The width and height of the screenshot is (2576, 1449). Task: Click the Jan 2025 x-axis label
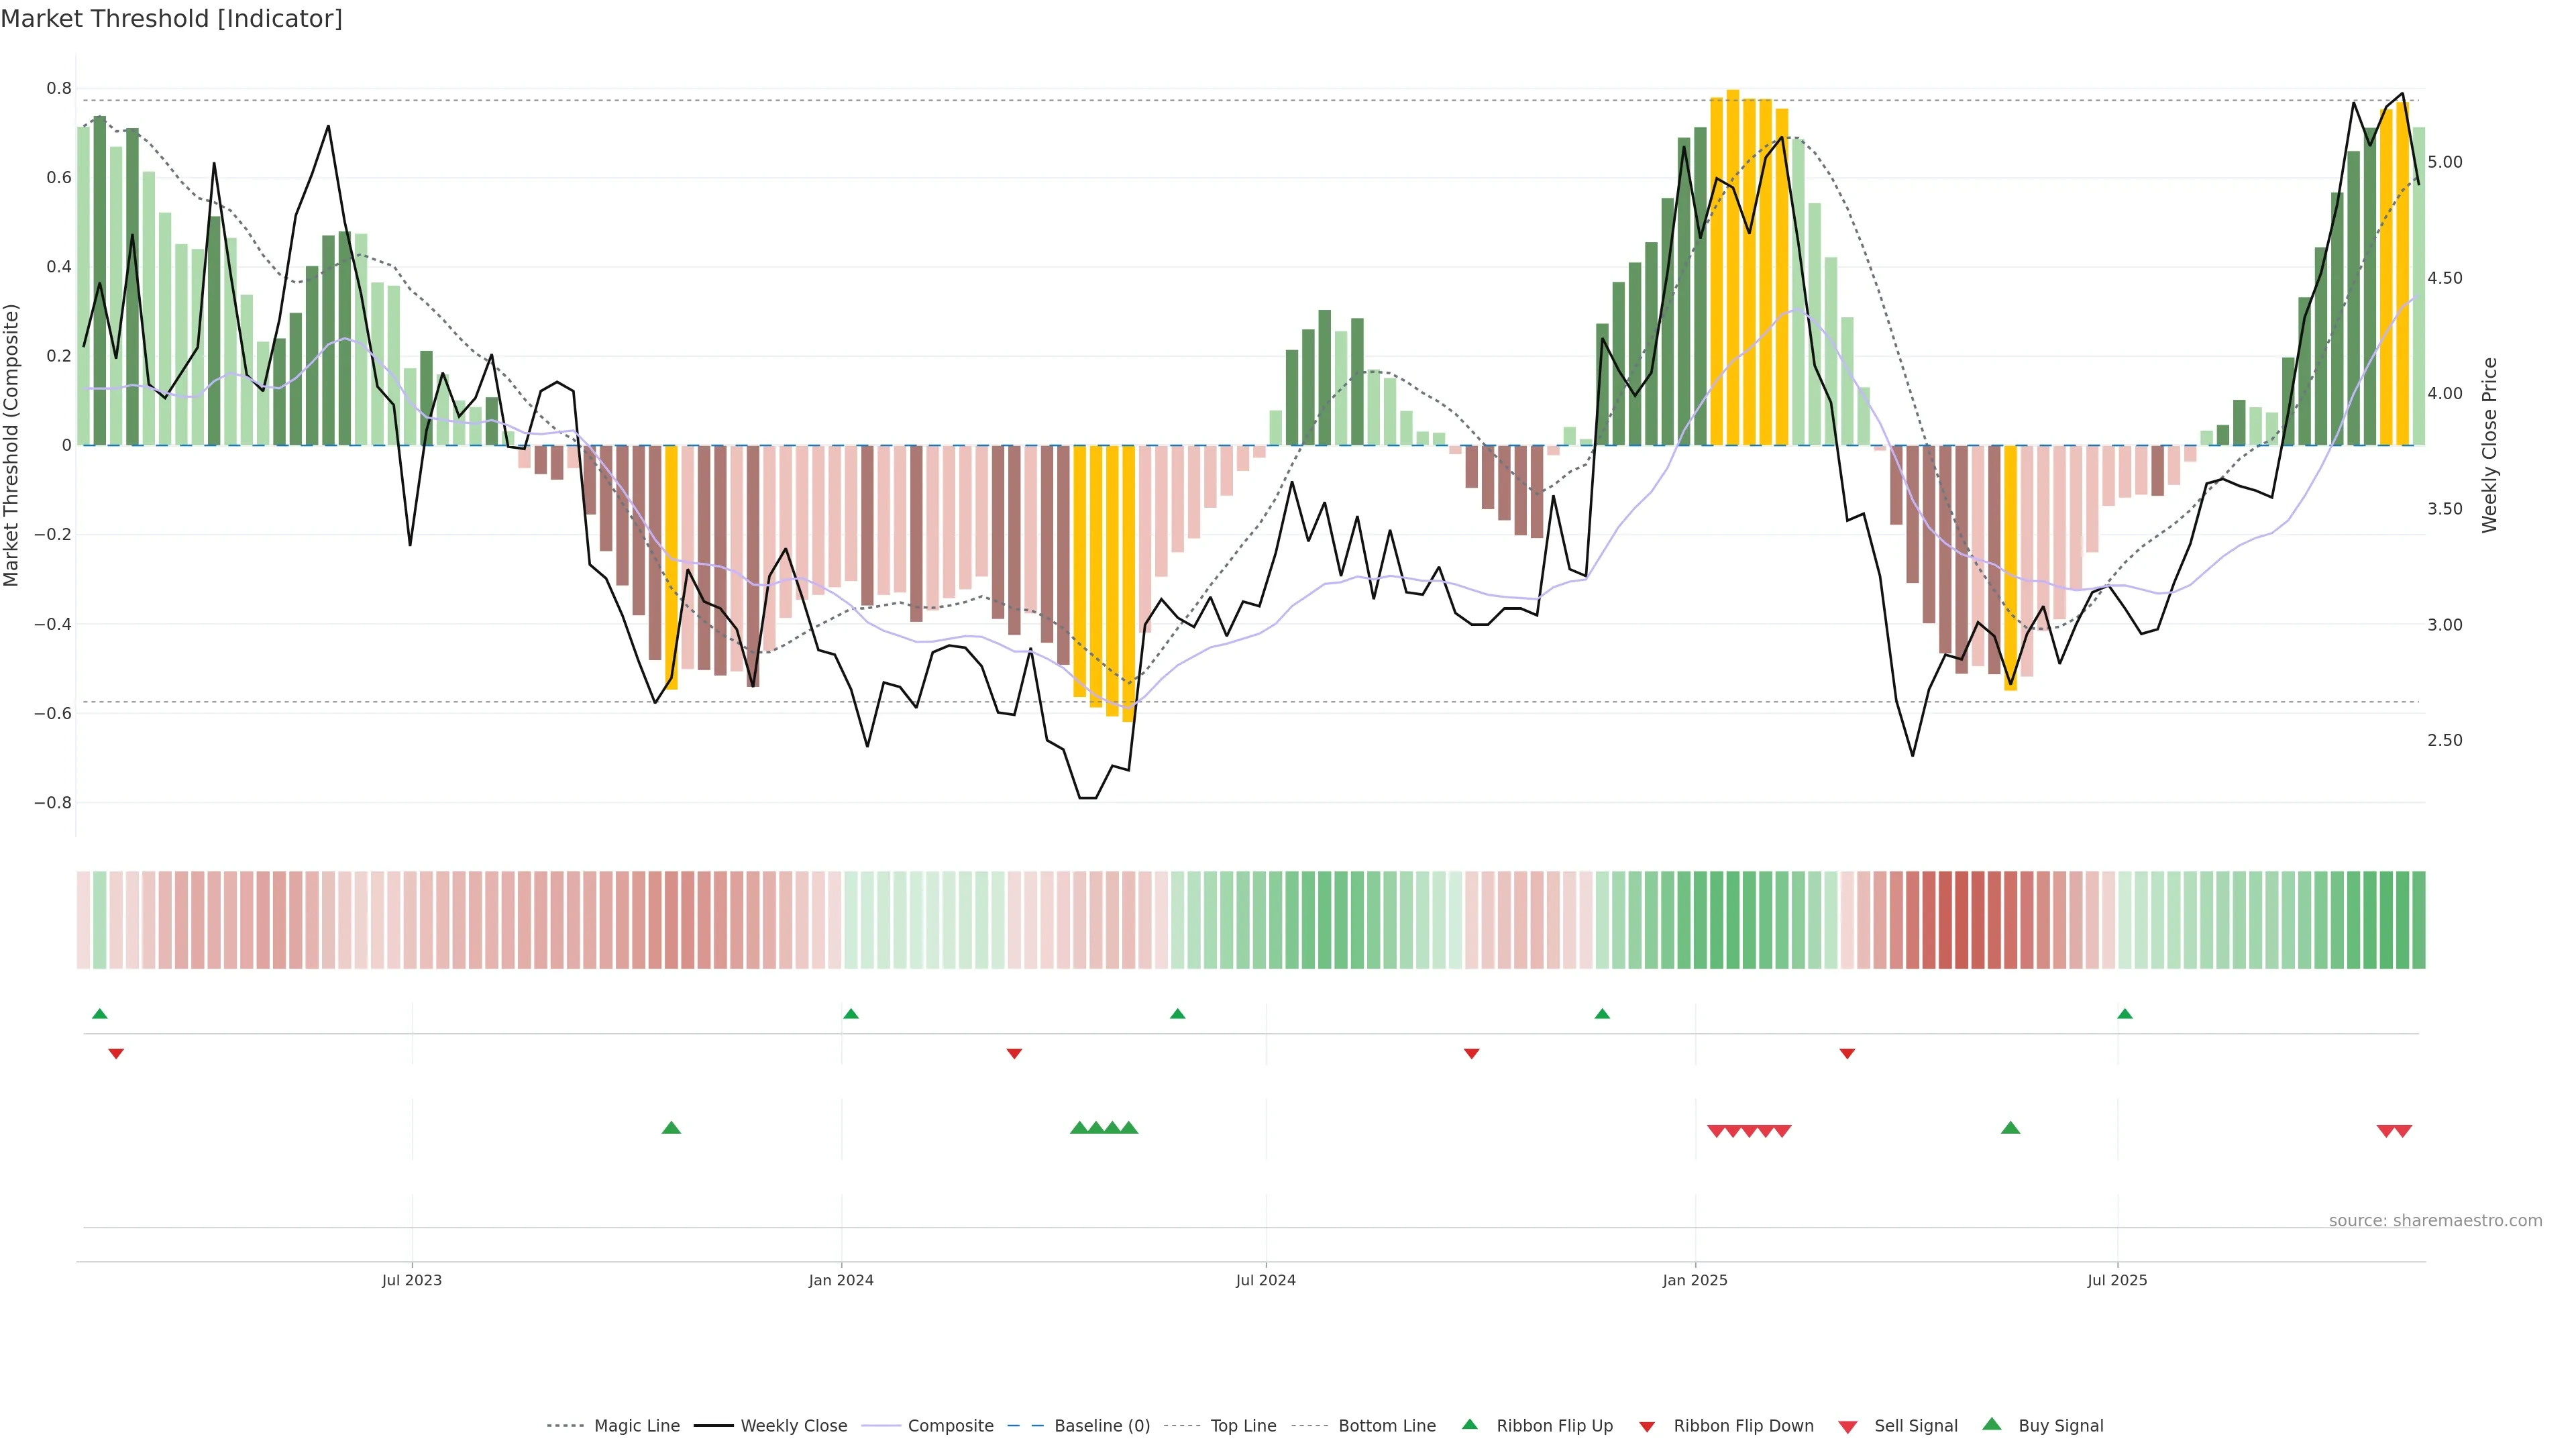(1695, 1280)
